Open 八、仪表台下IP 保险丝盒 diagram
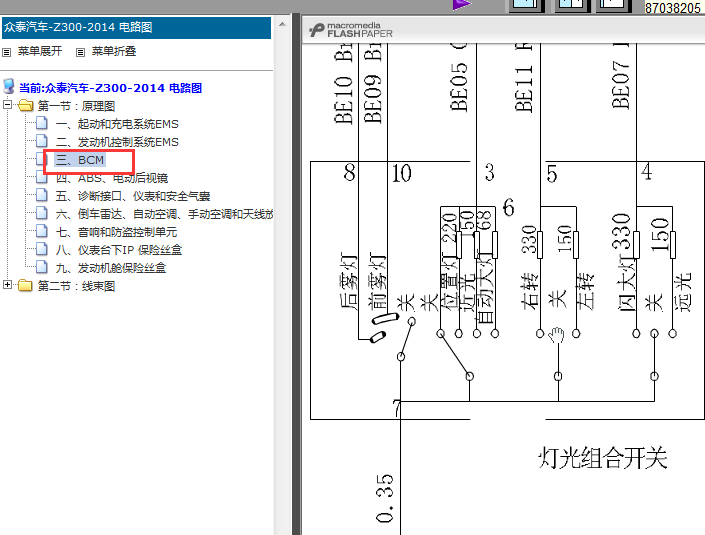The width and height of the screenshot is (705, 535). pos(119,250)
